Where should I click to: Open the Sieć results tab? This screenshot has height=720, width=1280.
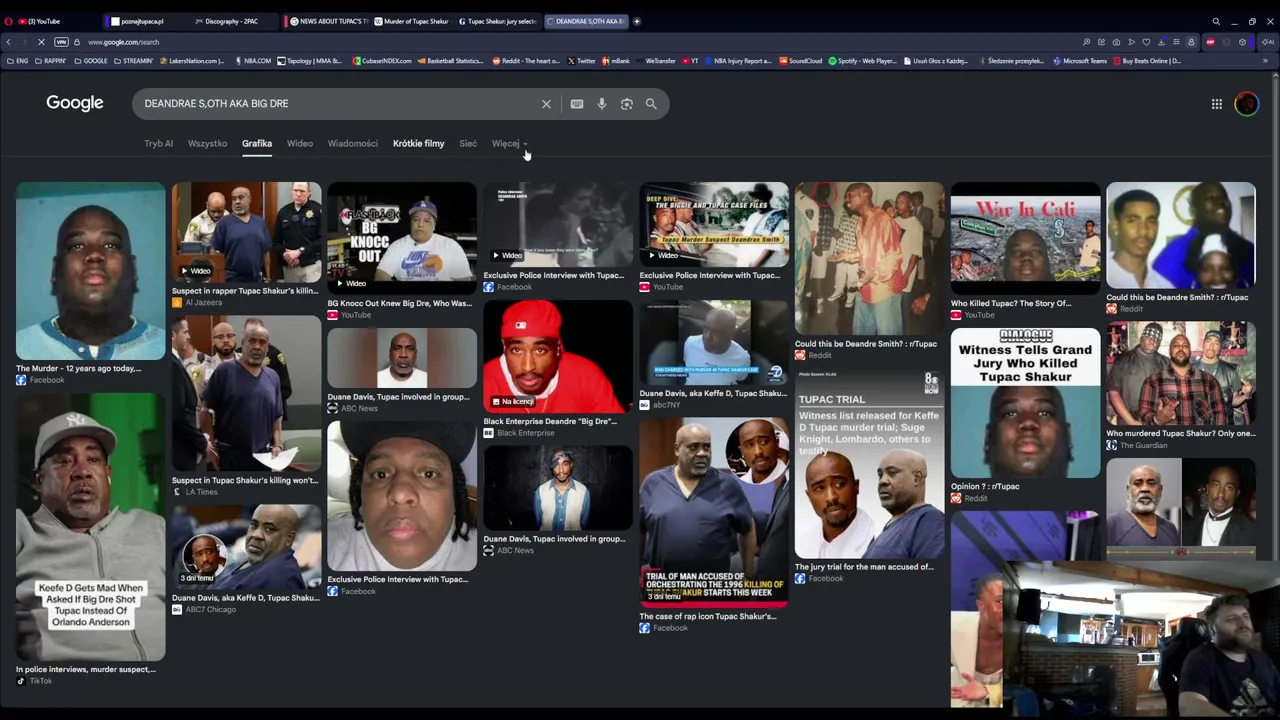468,143
